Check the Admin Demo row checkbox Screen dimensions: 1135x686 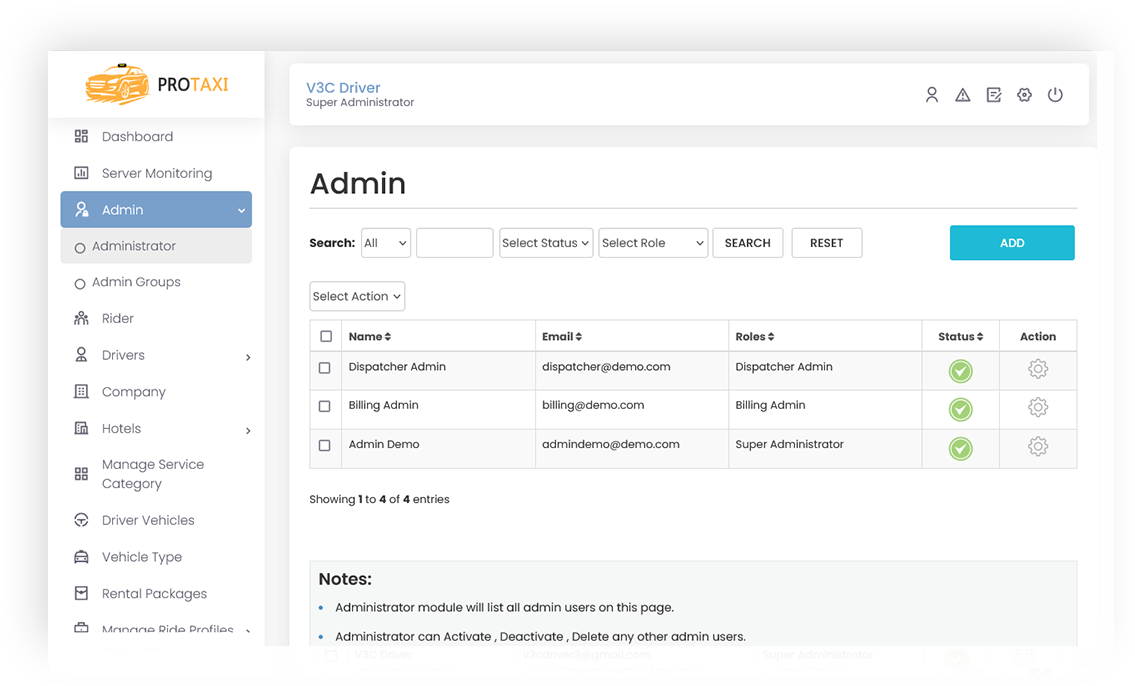[324, 445]
